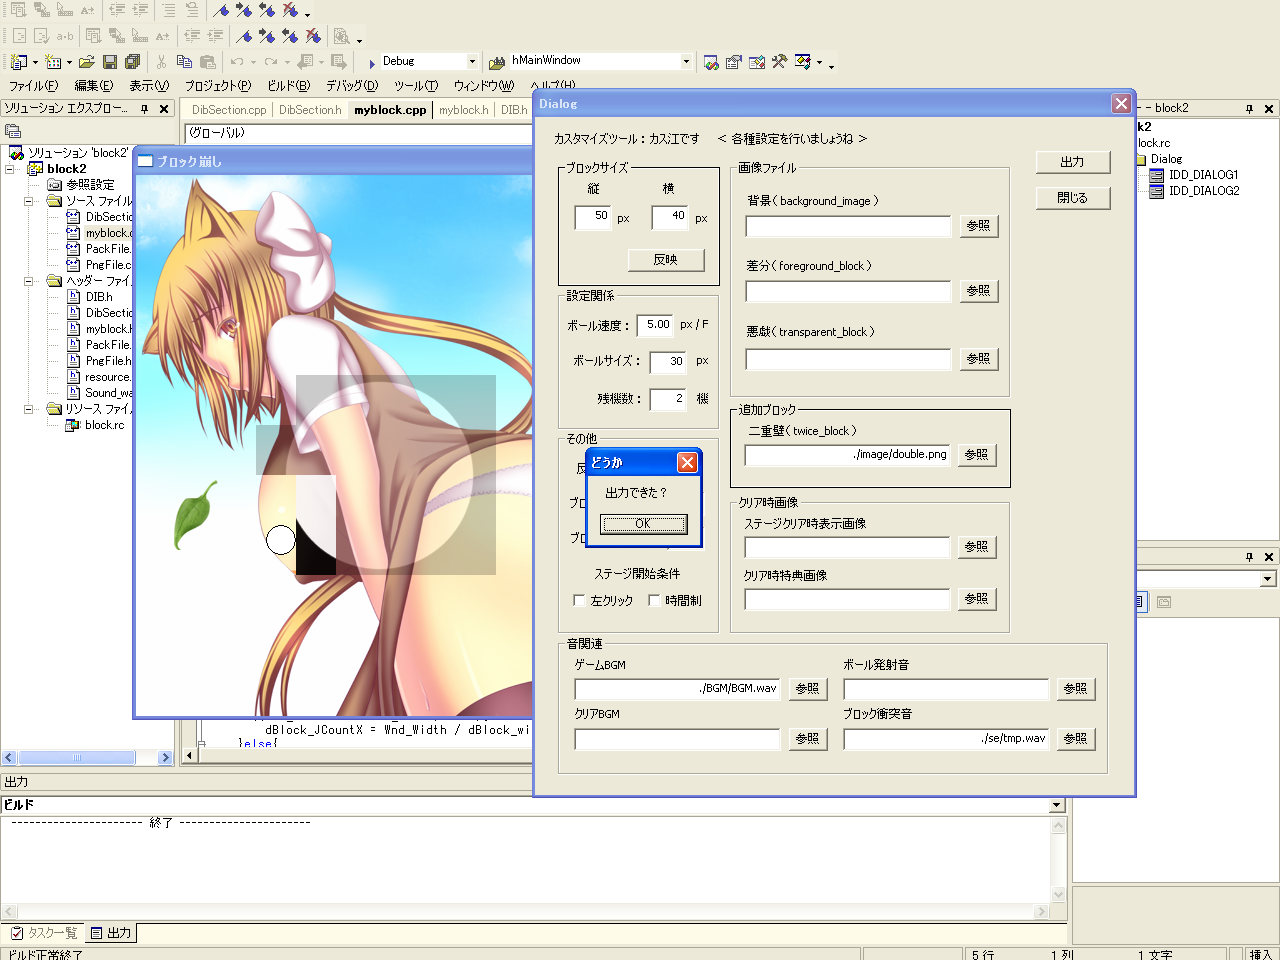The height and width of the screenshot is (960, 1280).
Task: Click the 閉じる button in Dialog window
Action: tap(1073, 198)
